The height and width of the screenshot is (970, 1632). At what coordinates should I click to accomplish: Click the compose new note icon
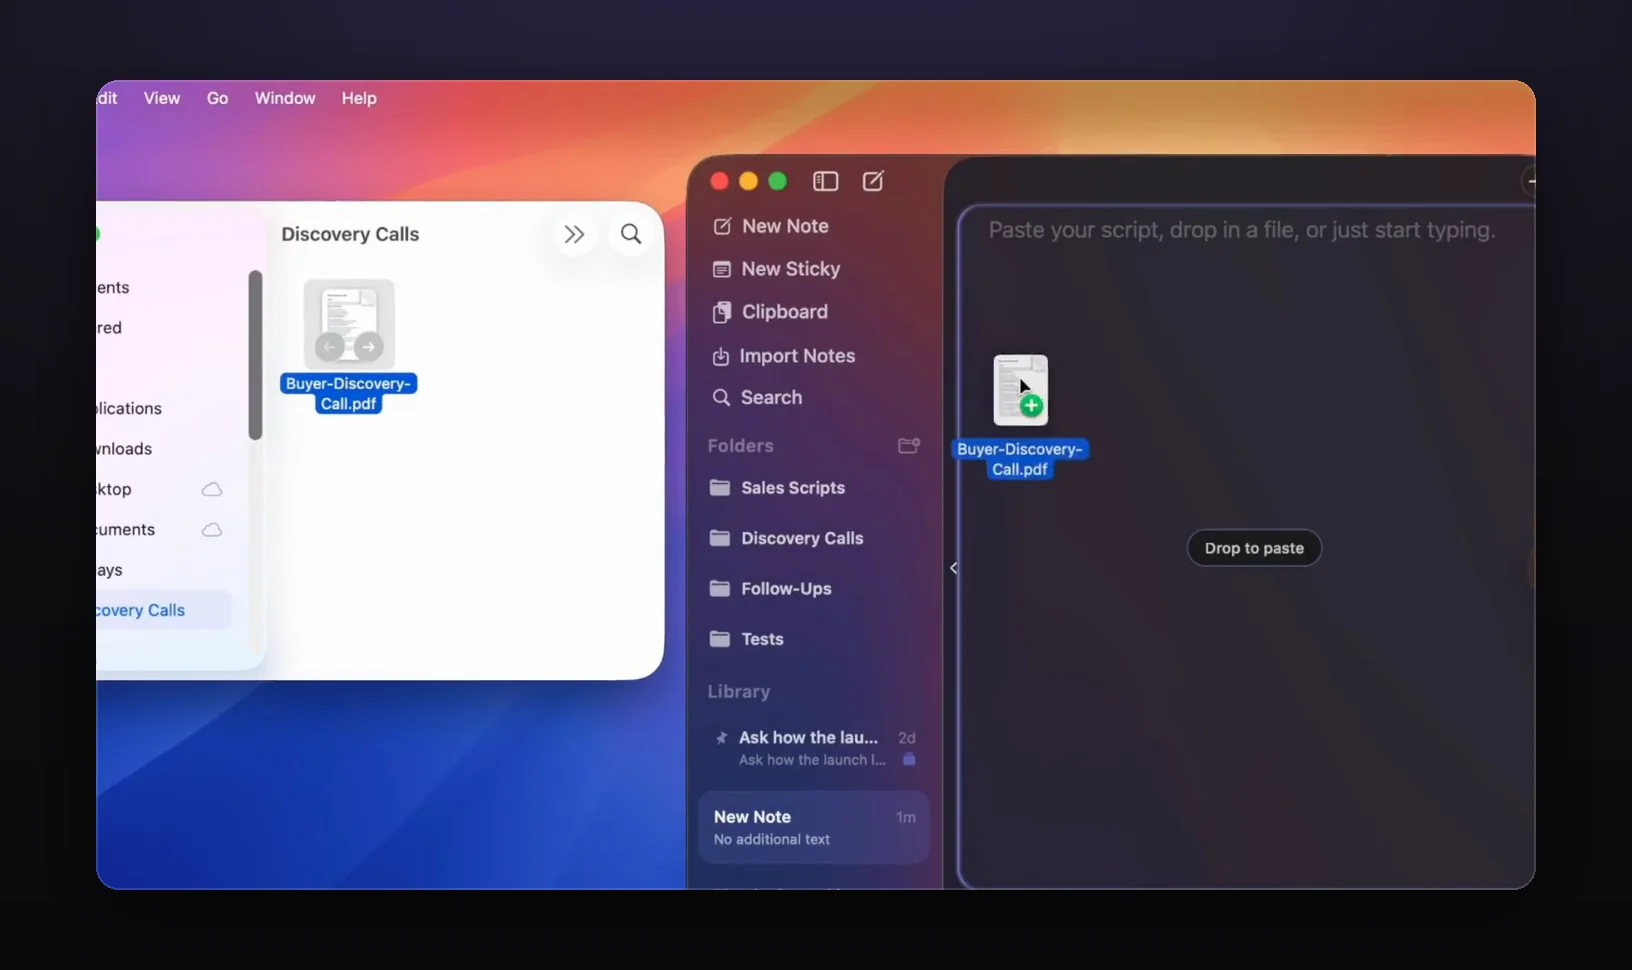873,181
